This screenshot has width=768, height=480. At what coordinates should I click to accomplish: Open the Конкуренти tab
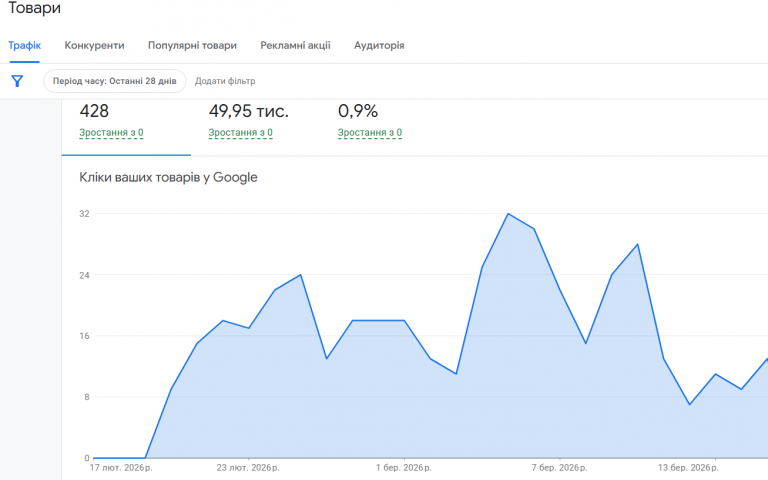pyautogui.click(x=95, y=46)
